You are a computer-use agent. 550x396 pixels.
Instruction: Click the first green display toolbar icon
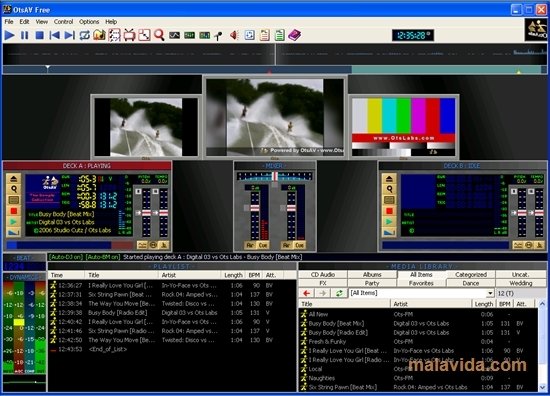(x=189, y=35)
